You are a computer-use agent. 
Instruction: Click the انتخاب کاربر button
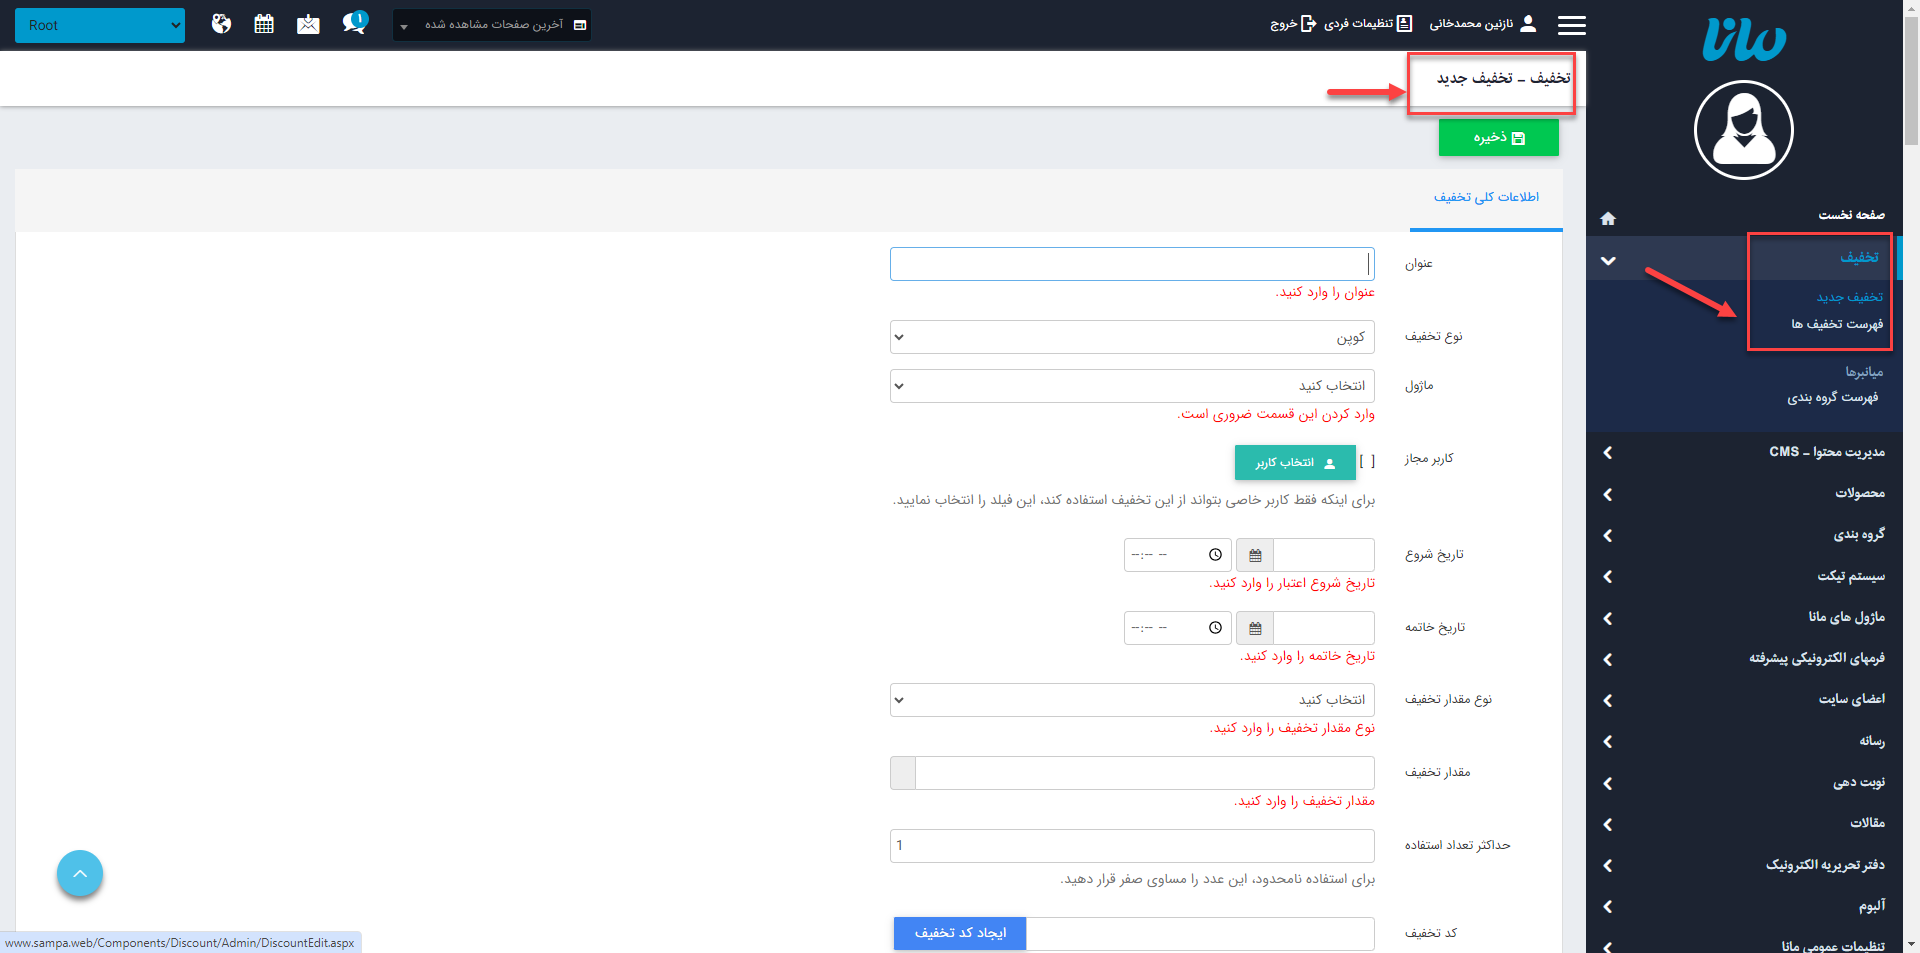1295,462
